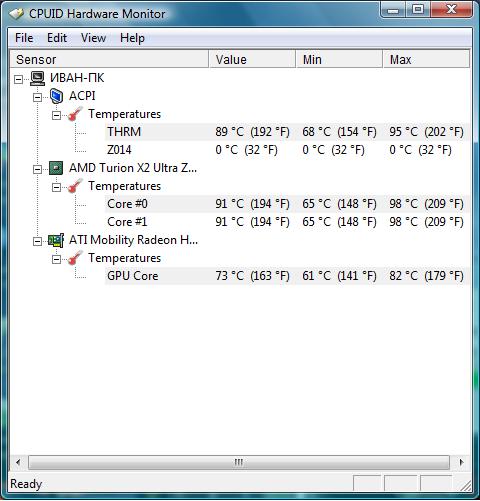This screenshot has height=501, width=480.
Task: Click the Max column header
Action: coord(427,59)
